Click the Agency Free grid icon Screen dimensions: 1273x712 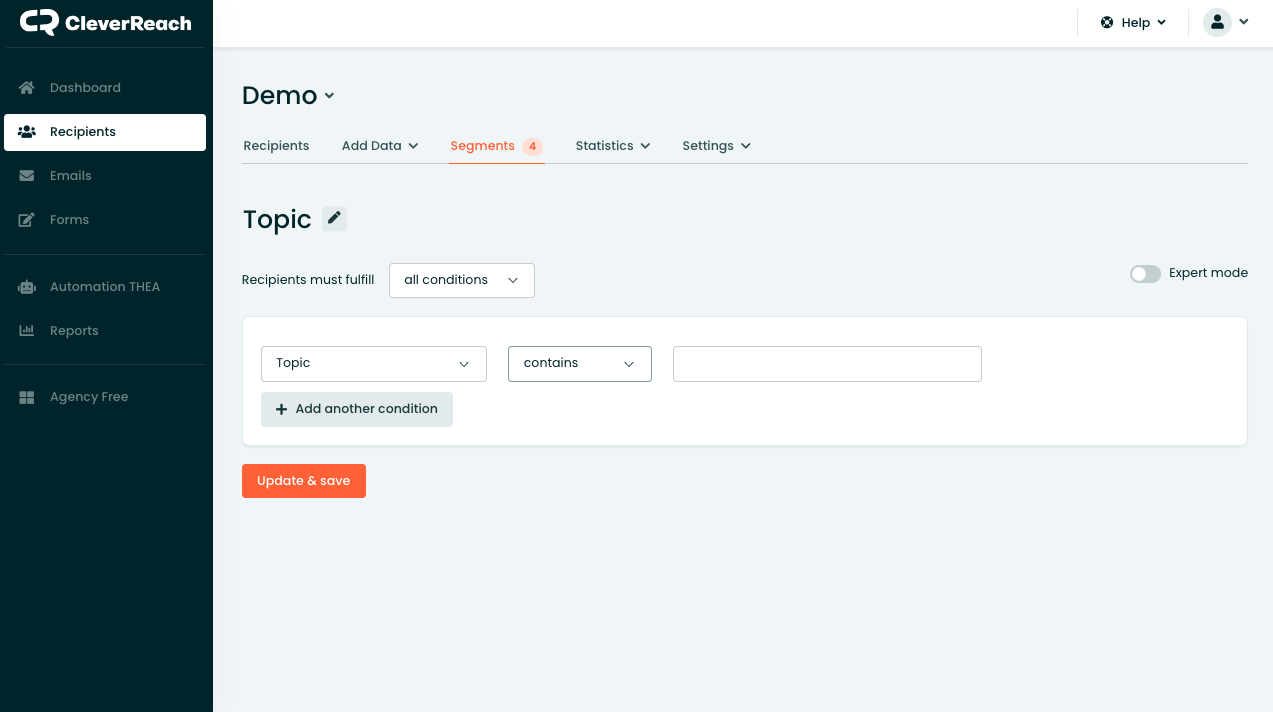[x=27, y=397]
